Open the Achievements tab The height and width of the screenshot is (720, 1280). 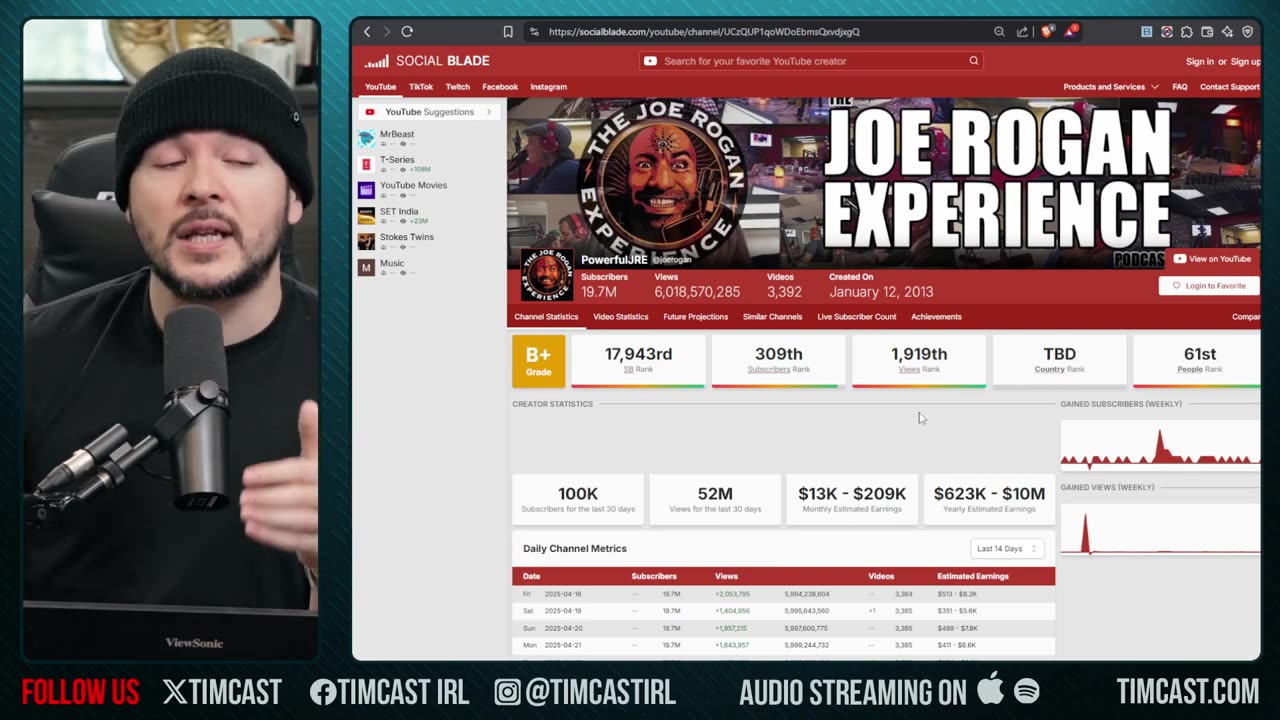[x=936, y=317]
